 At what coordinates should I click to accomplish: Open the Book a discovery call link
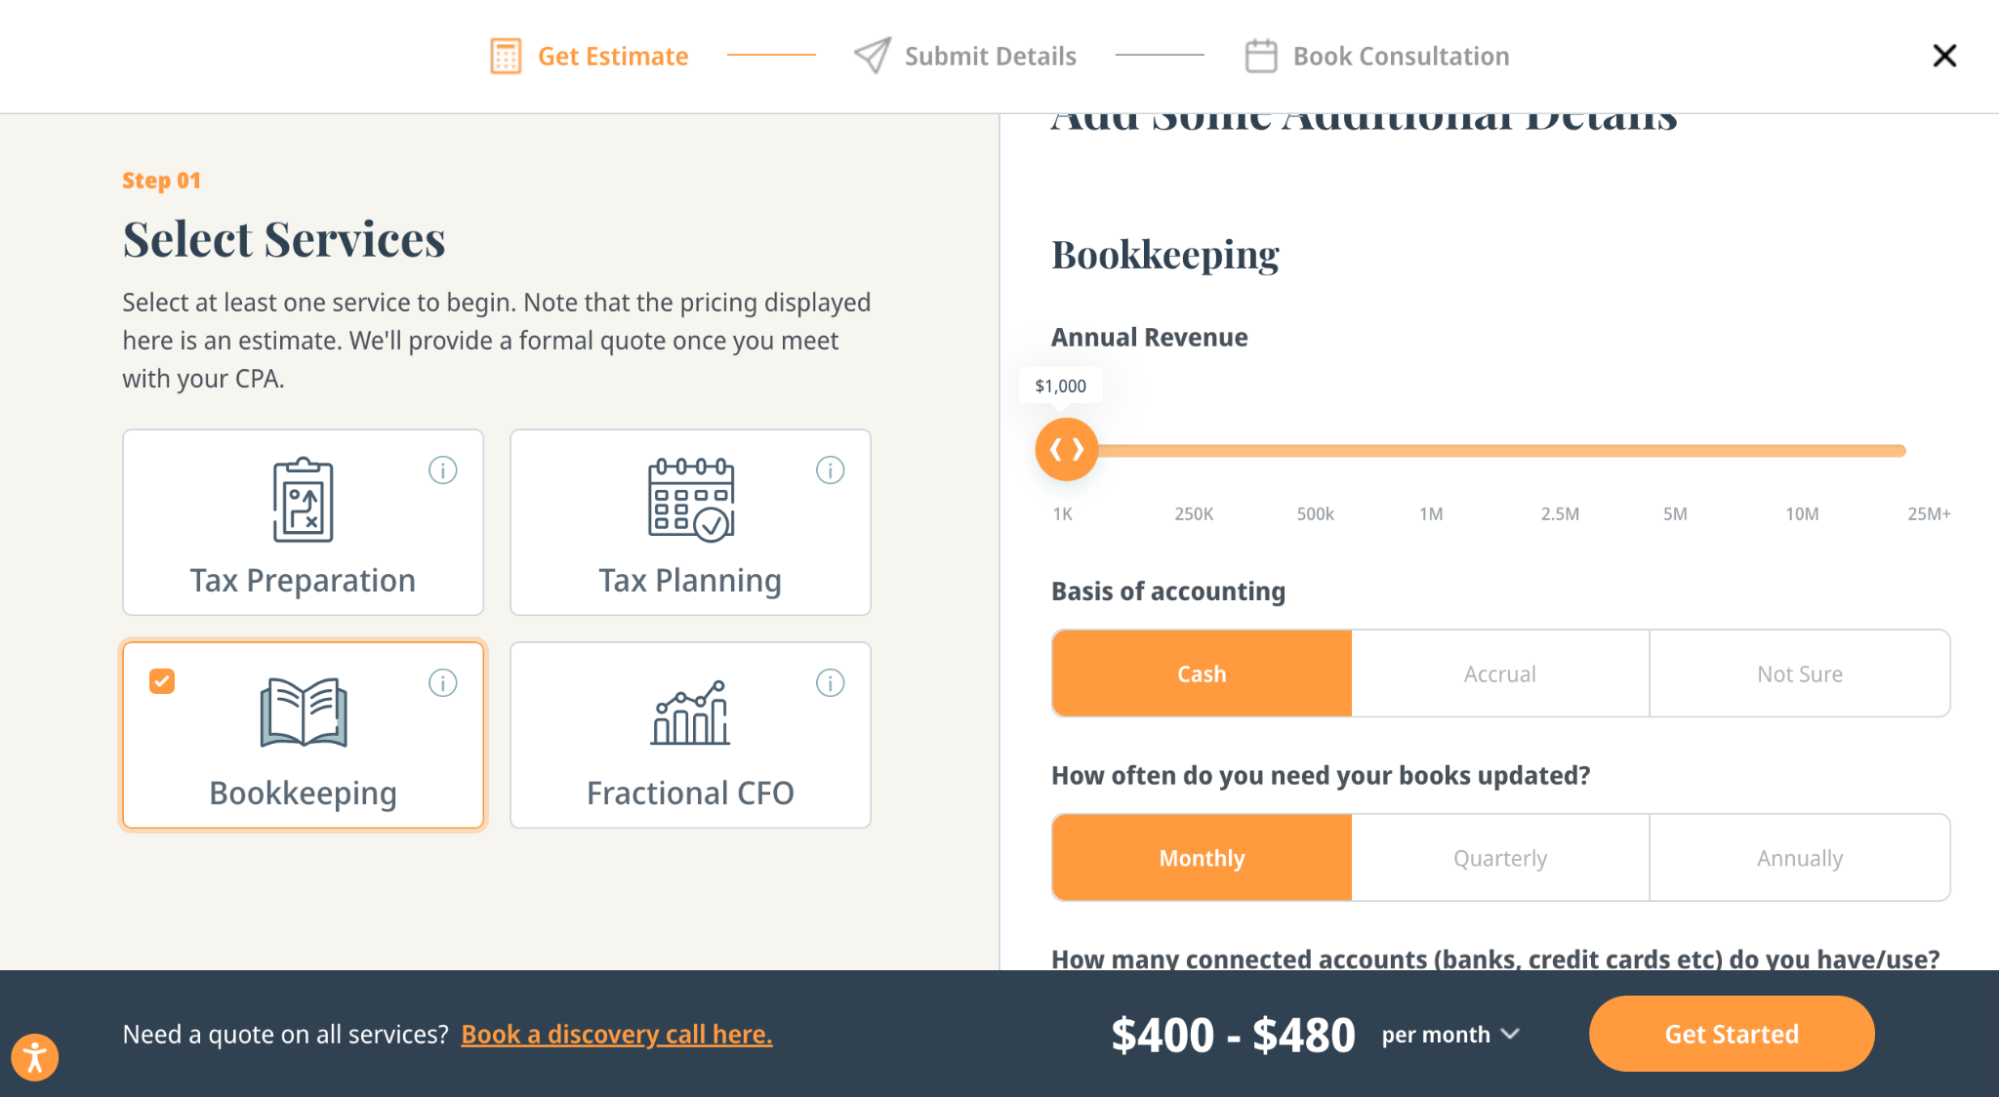click(x=616, y=1034)
